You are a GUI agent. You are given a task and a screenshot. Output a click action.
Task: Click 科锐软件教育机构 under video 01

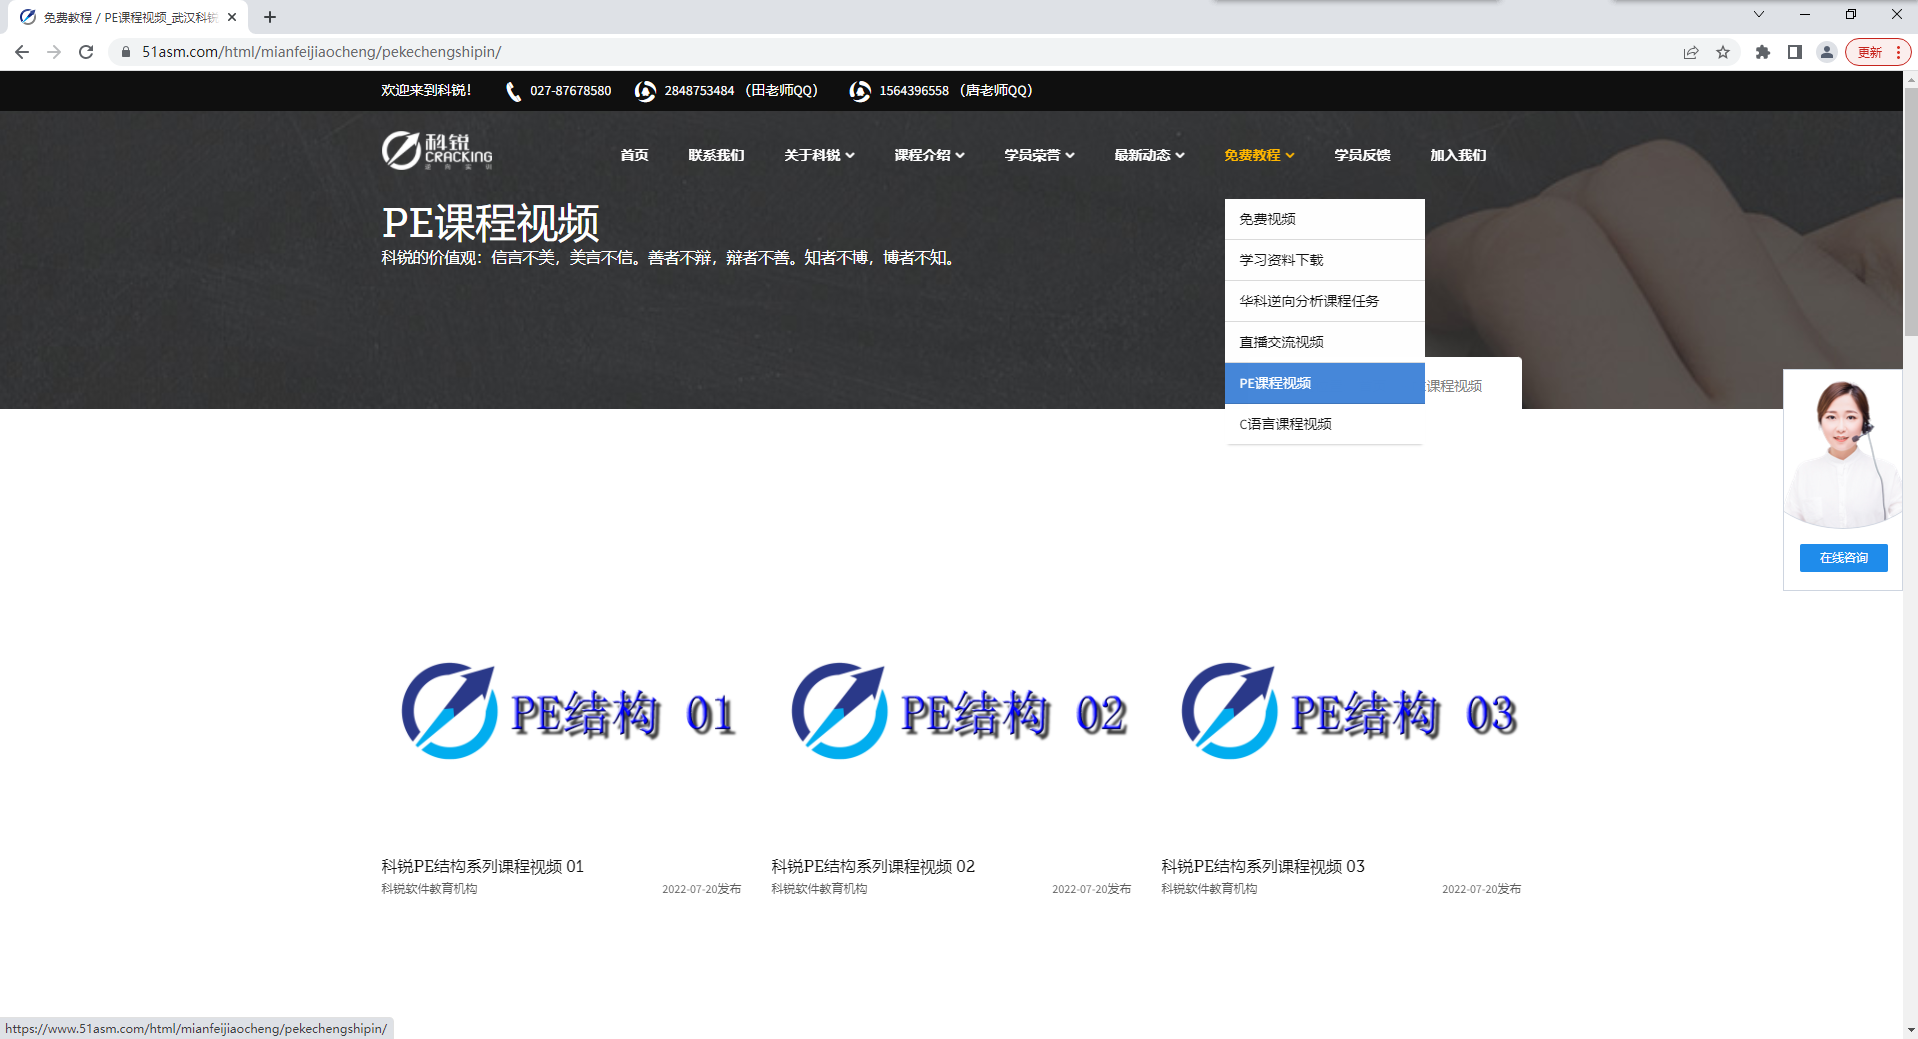tap(429, 889)
